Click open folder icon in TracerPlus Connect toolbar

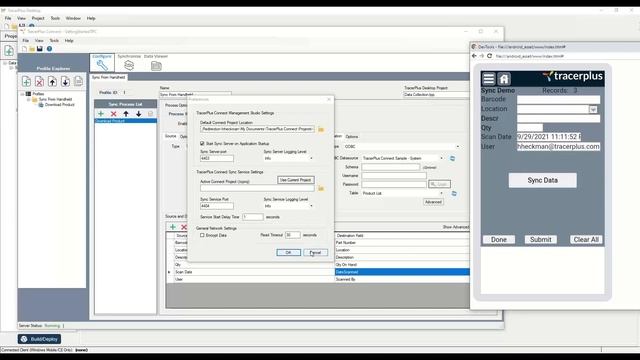pos(32,49)
